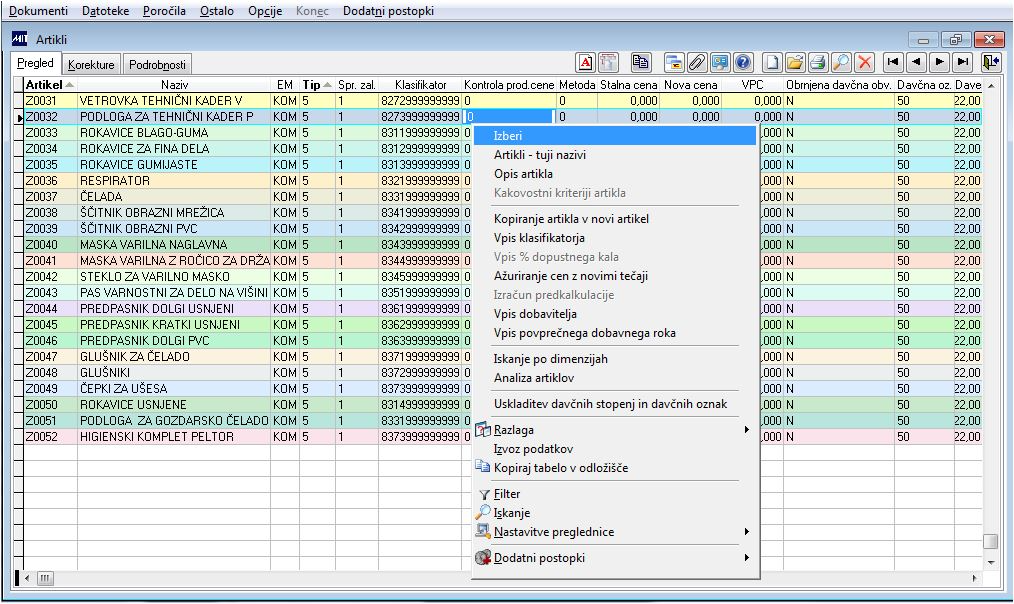The image size is (1014, 604).
Task: Open the blue question mark help icon
Action: [x=742, y=62]
